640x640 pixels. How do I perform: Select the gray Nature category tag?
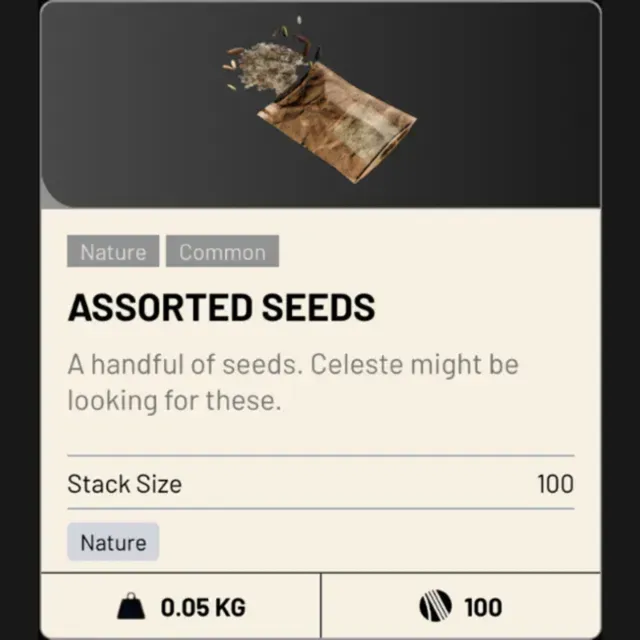pos(113,252)
